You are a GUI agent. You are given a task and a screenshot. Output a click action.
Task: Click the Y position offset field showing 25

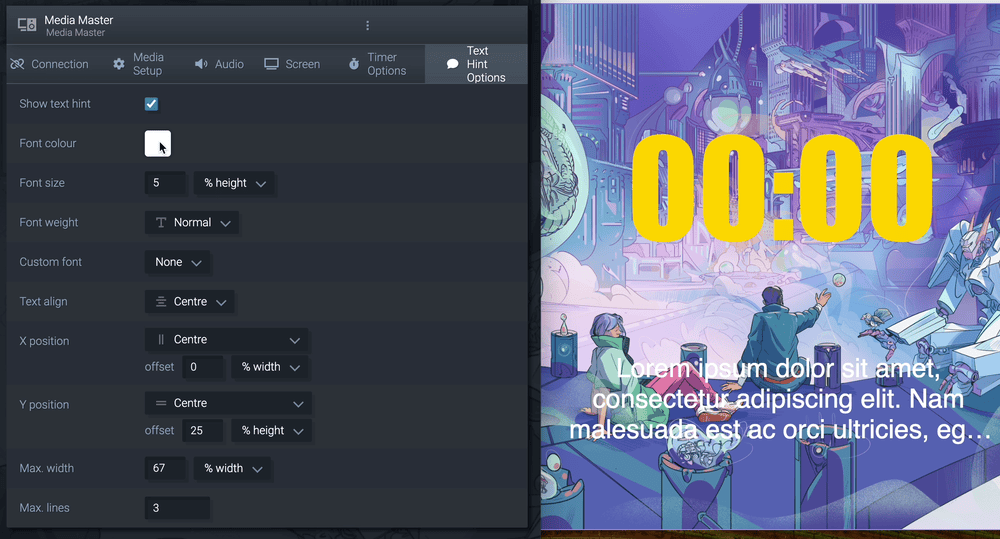pos(203,431)
